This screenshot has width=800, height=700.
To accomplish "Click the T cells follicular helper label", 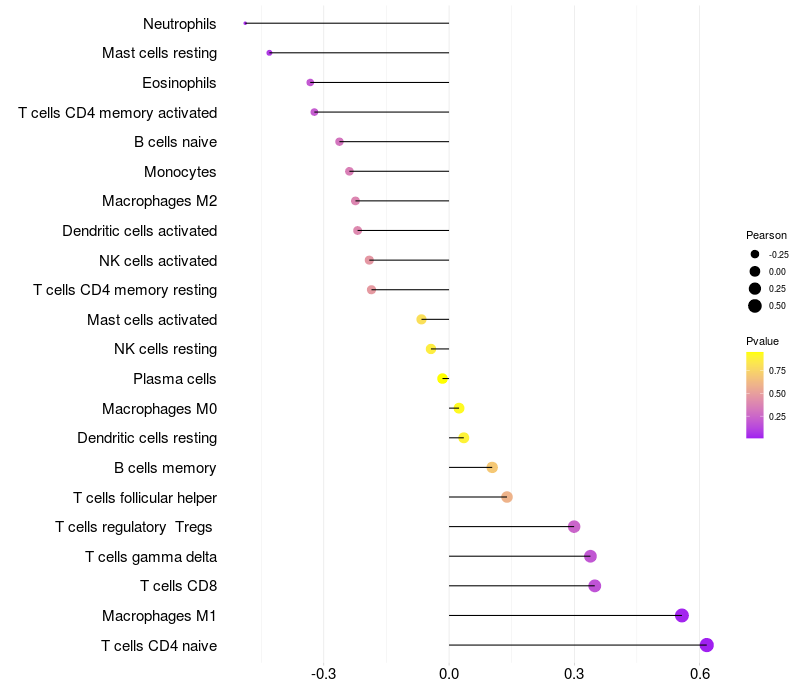I will click(x=145, y=497).
